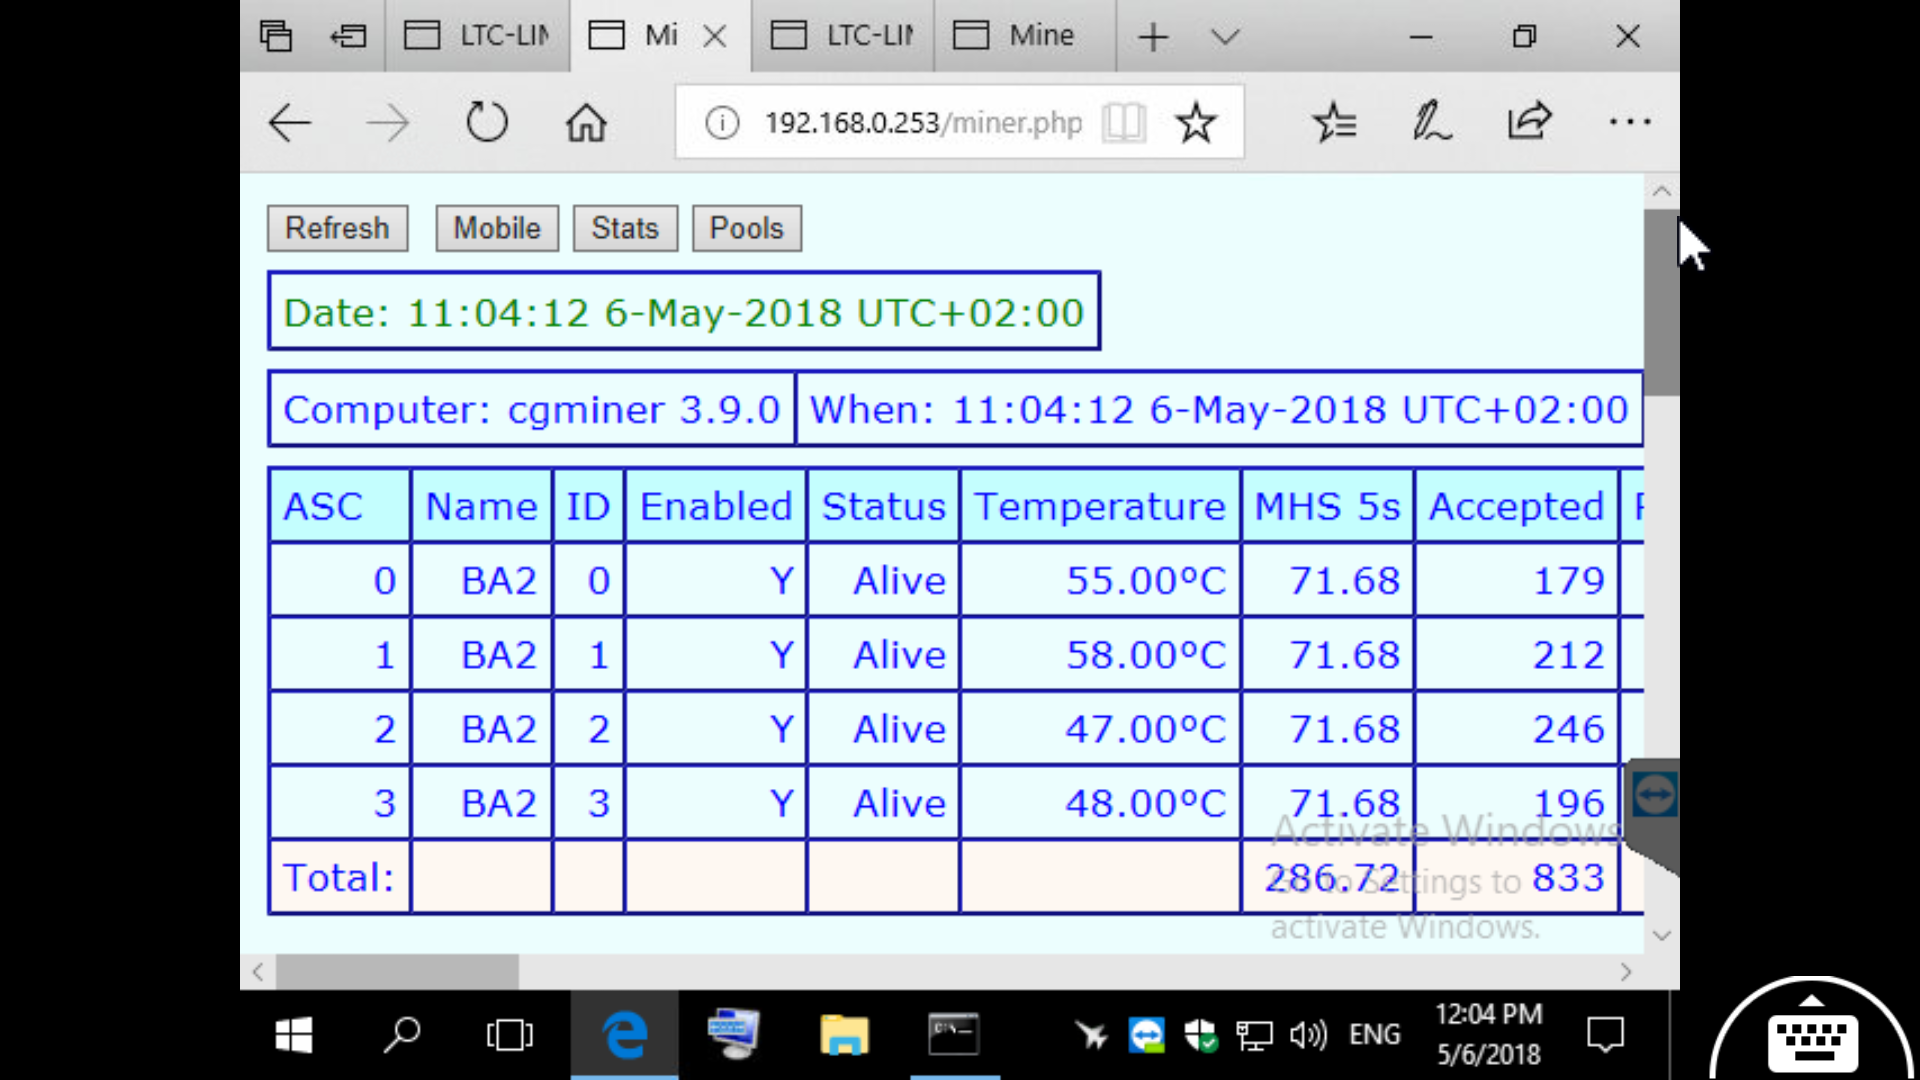
Task: Click the Temperature column header
Action: [x=1100, y=506]
